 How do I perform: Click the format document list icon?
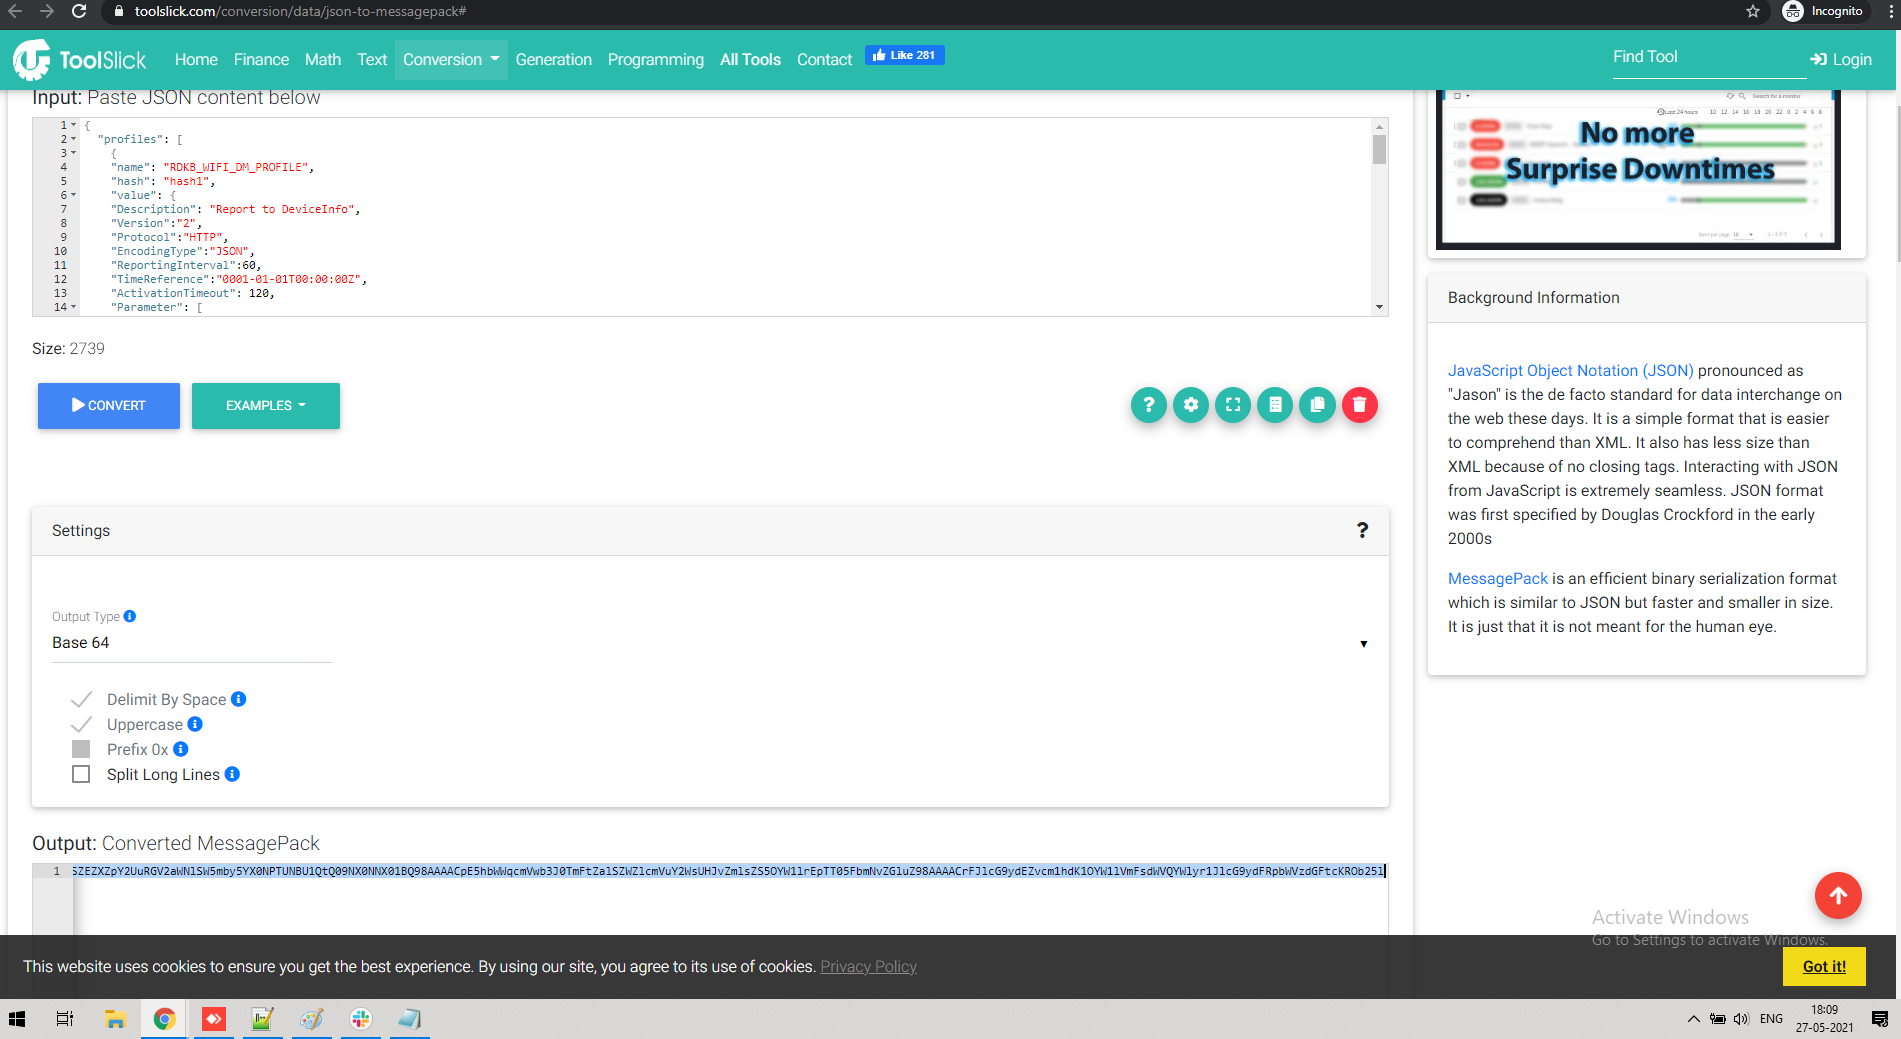point(1275,405)
